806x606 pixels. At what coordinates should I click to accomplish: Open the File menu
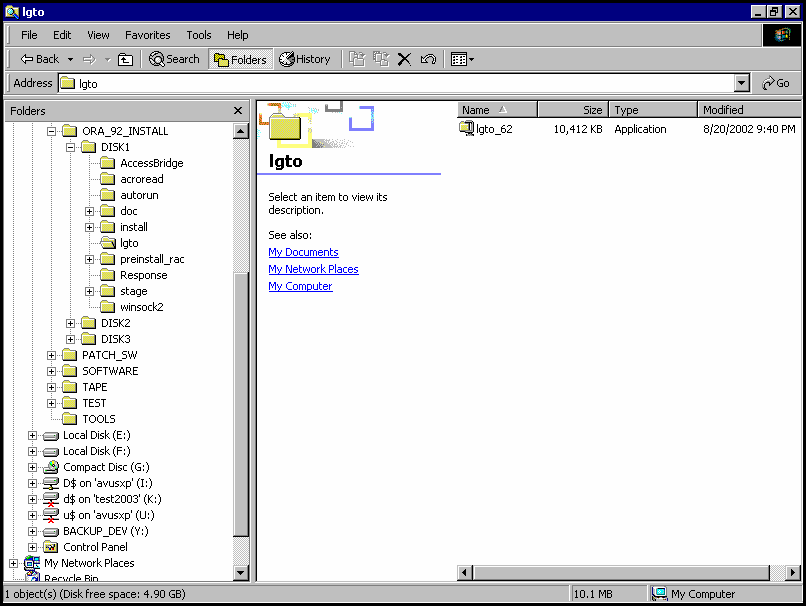click(x=29, y=35)
